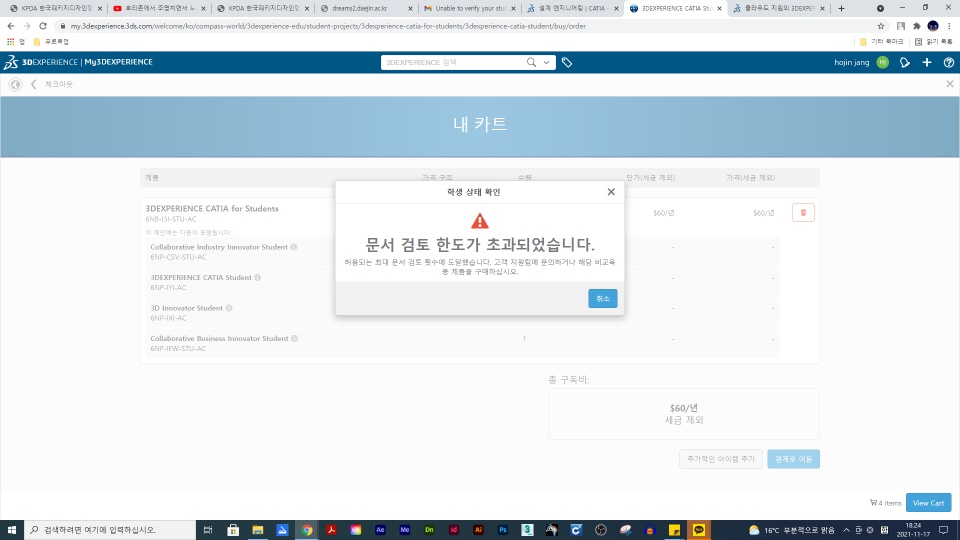This screenshot has width=960, height=540.
Task: Bookmark this page with star icon
Action: tap(881, 26)
